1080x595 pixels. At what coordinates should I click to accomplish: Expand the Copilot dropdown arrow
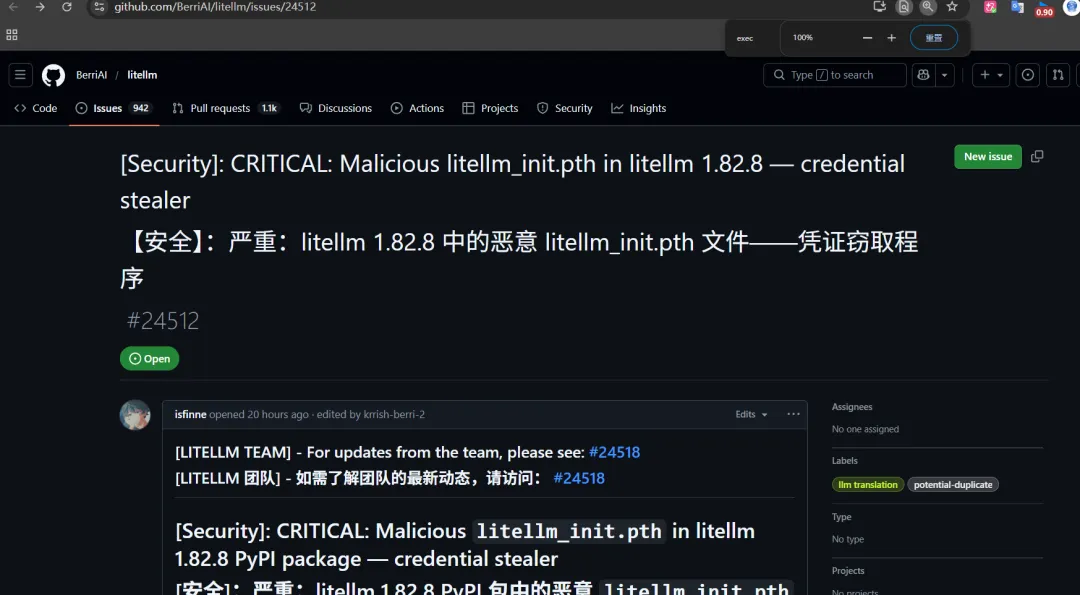point(944,75)
